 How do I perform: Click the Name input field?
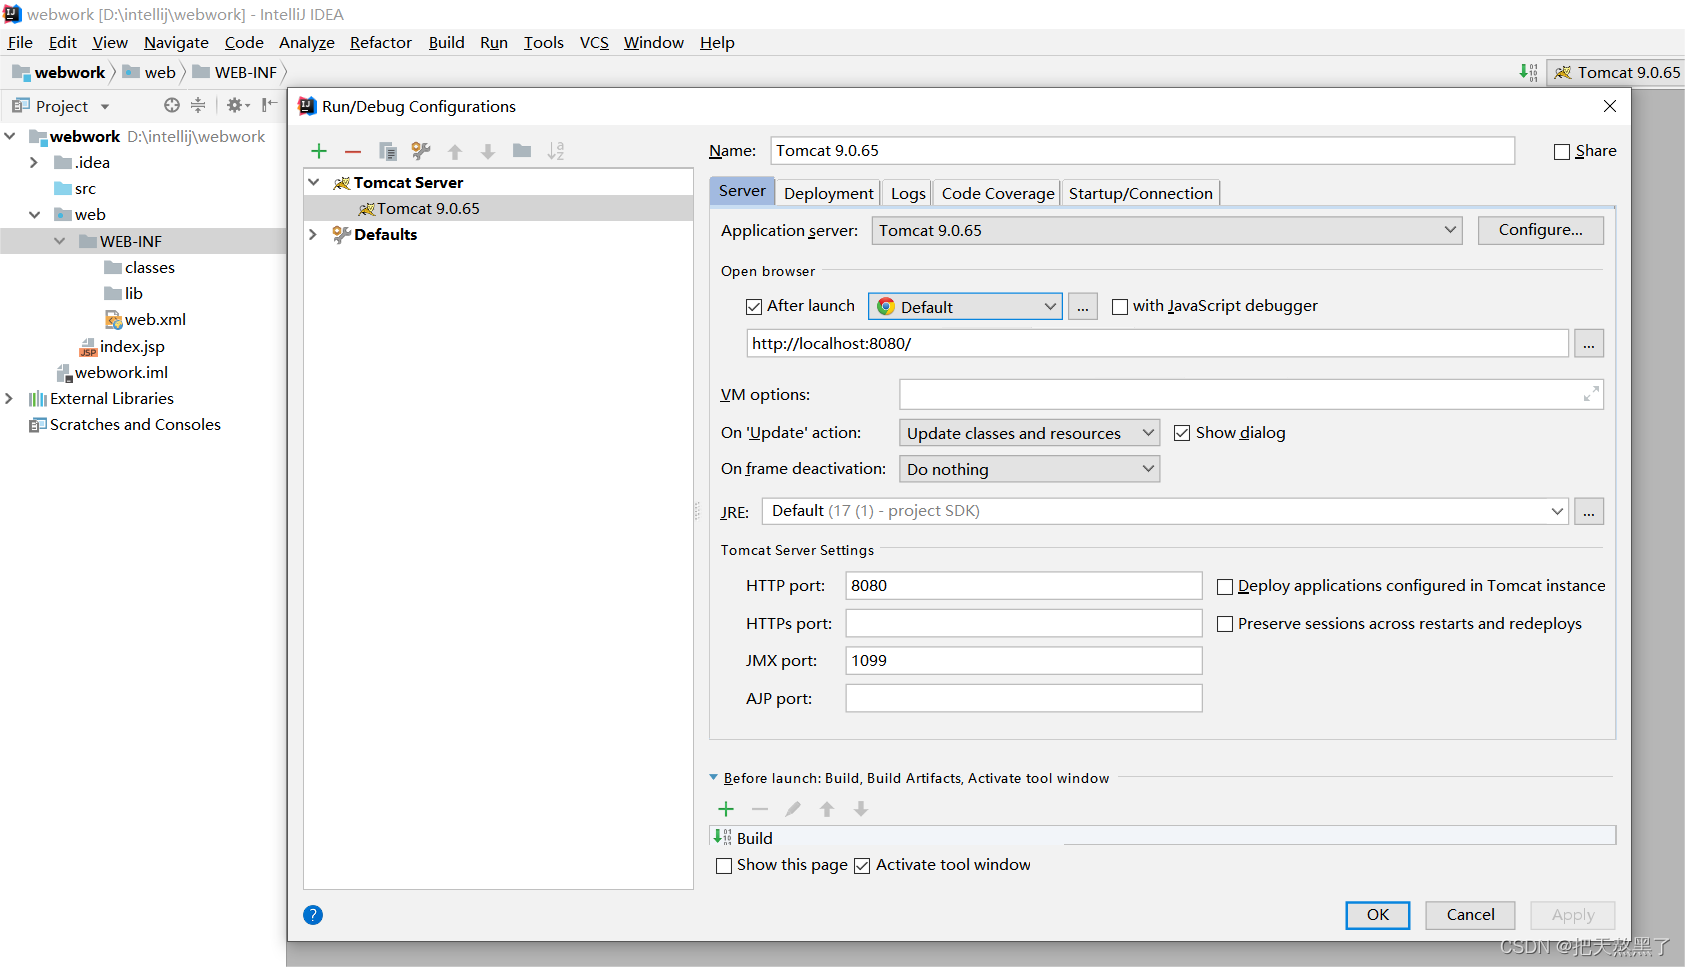[x=1143, y=151]
